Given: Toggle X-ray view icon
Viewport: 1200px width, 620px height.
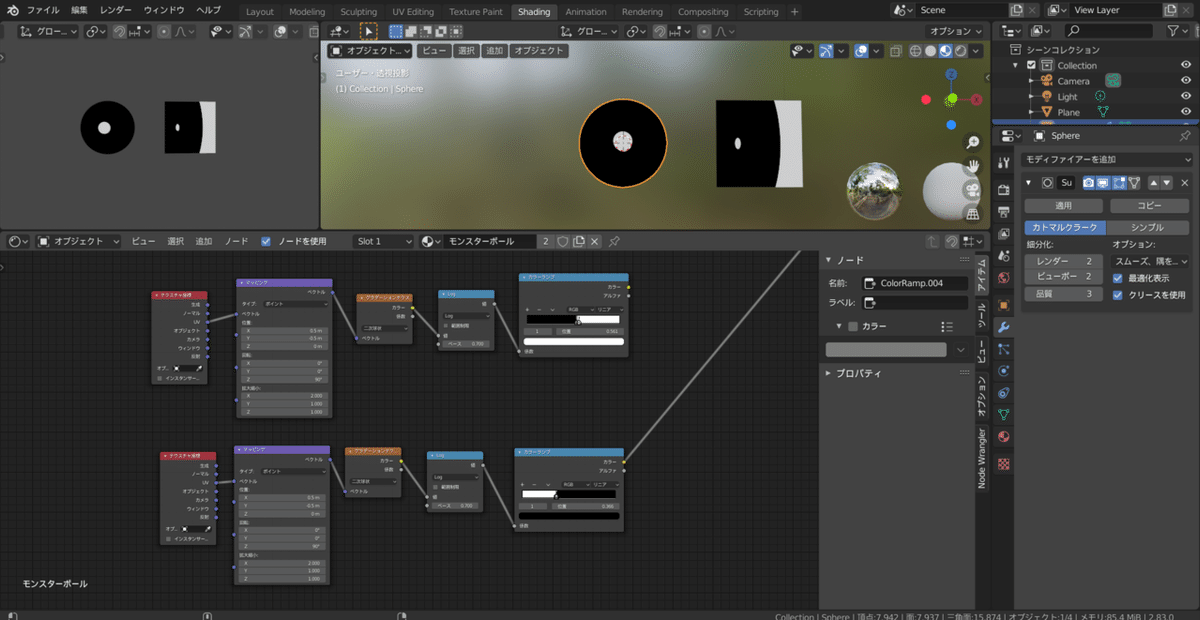Looking at the screenshot, I should 897,51.
